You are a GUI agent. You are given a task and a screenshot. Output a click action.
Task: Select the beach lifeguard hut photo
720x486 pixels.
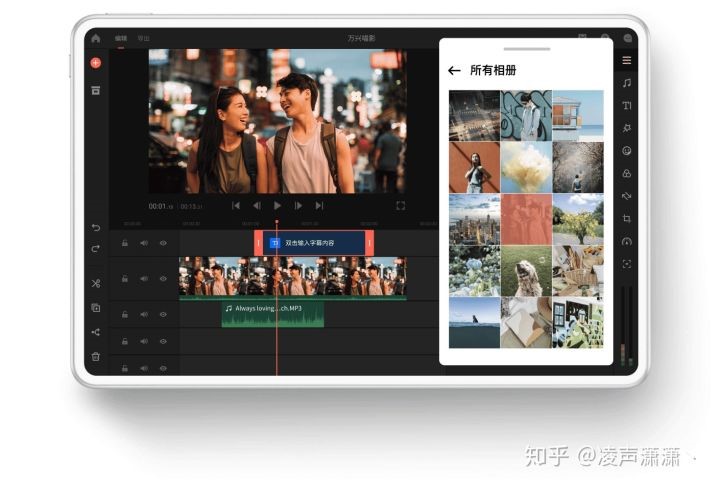[x=578, y=116]
